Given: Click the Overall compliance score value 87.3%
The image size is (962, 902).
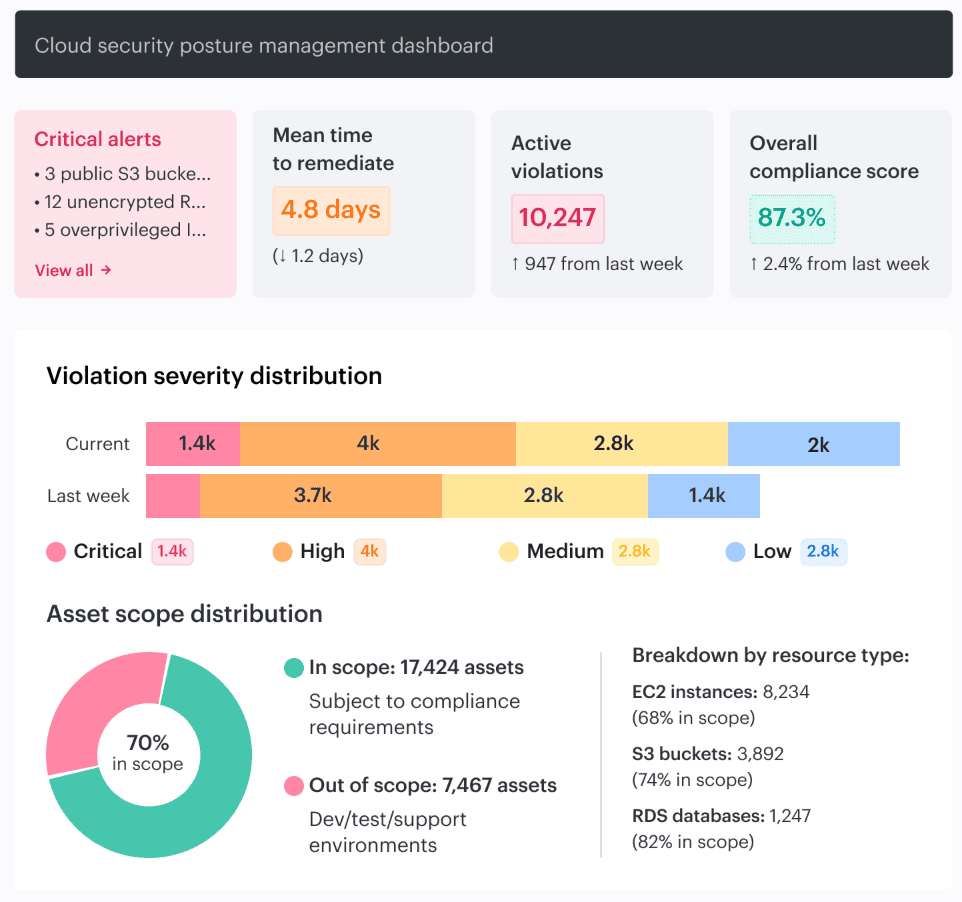Looking at the screenshot, I should [792, 214].
